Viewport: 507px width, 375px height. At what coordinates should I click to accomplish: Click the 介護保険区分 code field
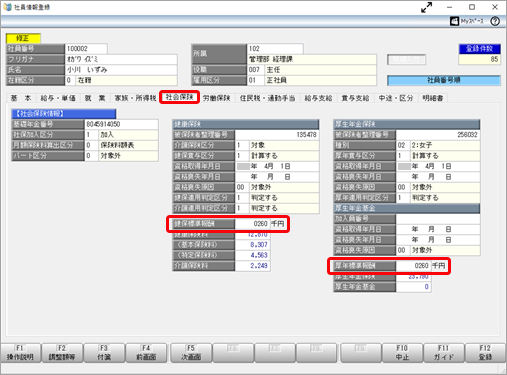coord(242,145)
